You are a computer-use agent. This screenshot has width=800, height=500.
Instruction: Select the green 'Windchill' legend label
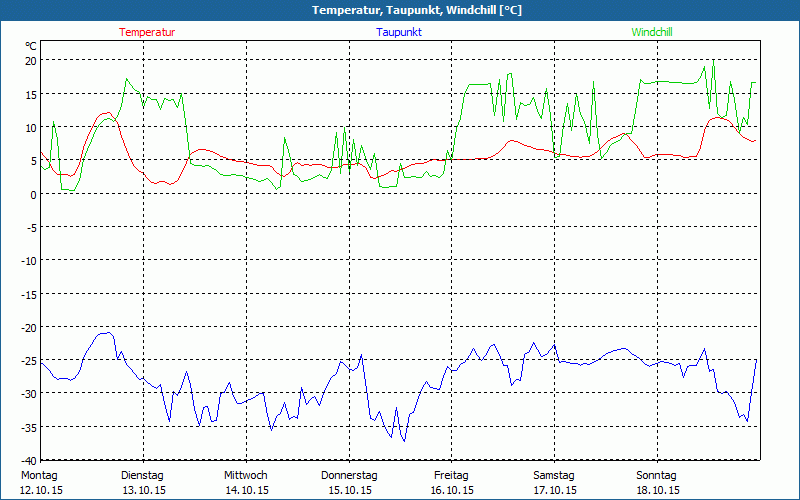652,32
